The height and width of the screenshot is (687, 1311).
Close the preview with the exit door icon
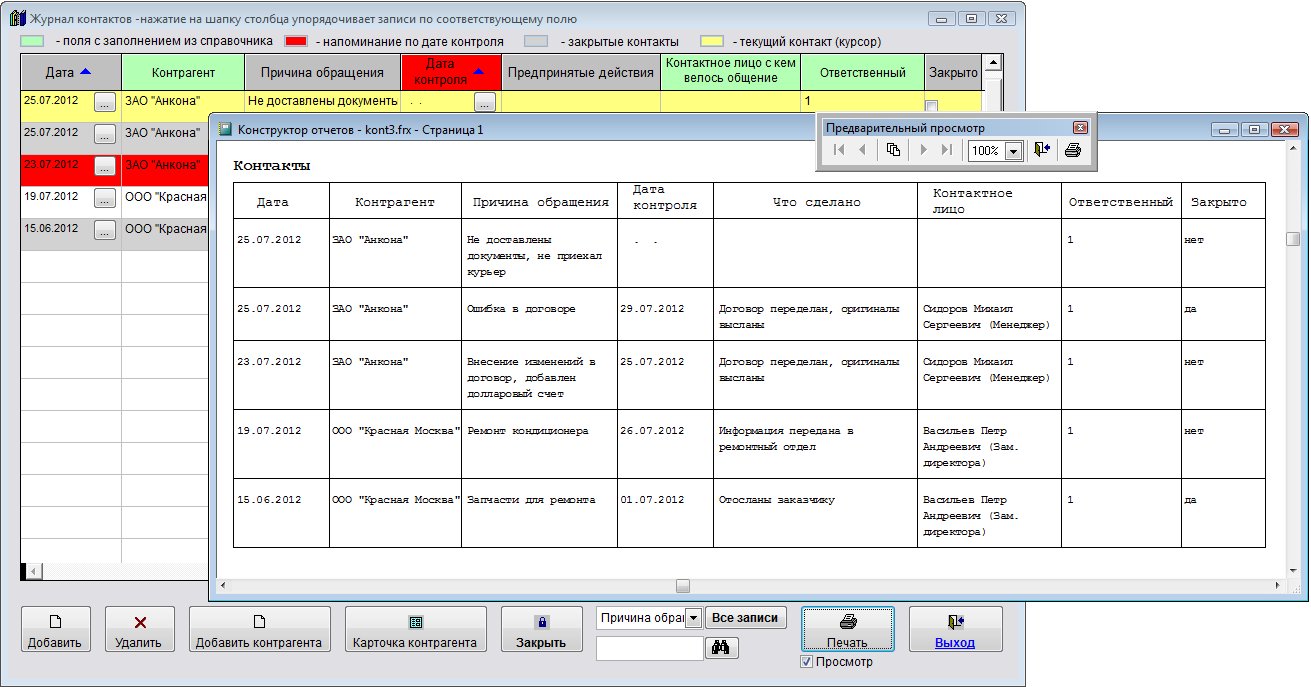(x=1042, y=150)
